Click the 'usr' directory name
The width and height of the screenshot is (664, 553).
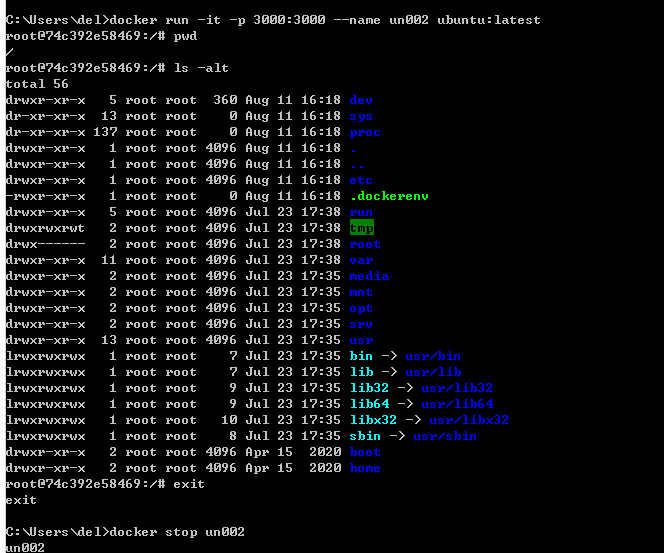click(361, 340)
